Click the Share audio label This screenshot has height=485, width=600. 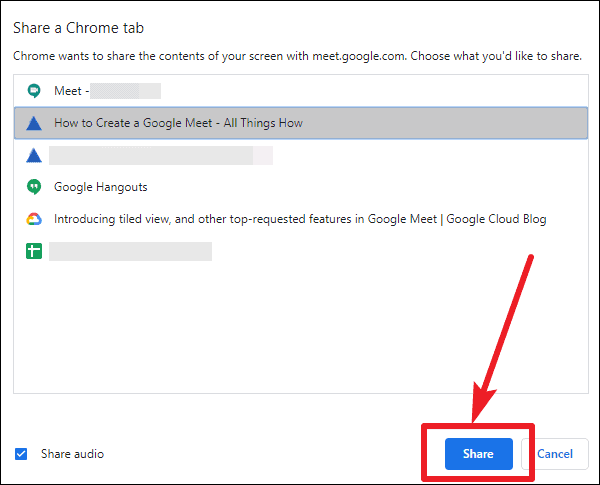pyautogui.click(x=72, y=454)
